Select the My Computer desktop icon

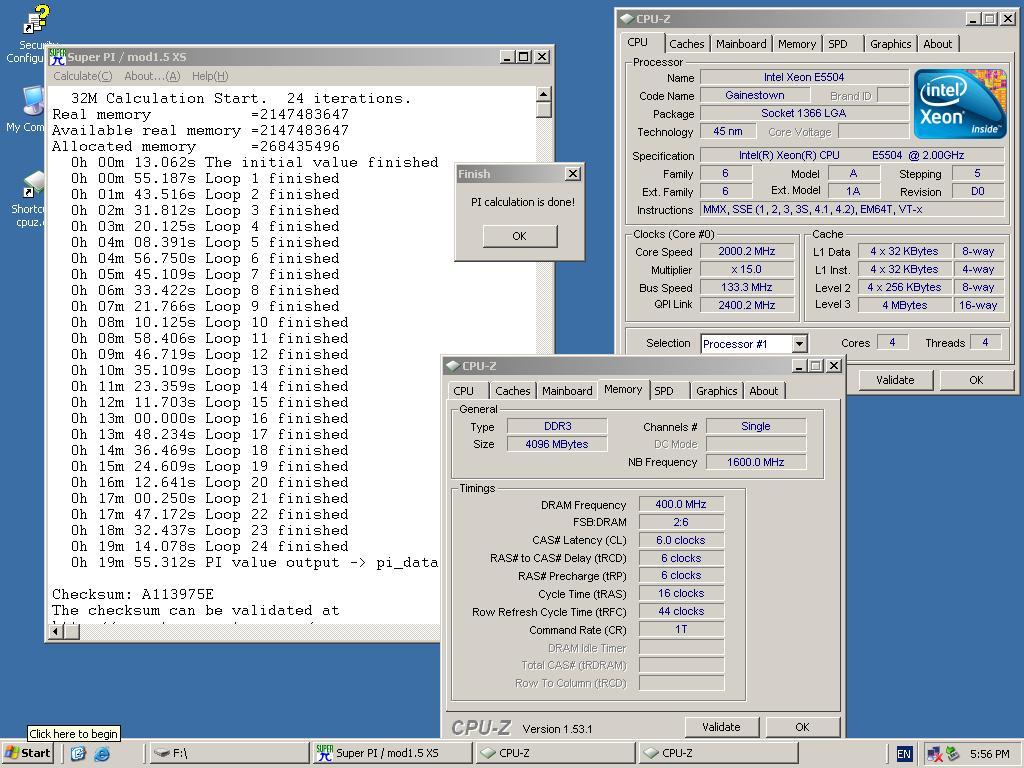33,101
